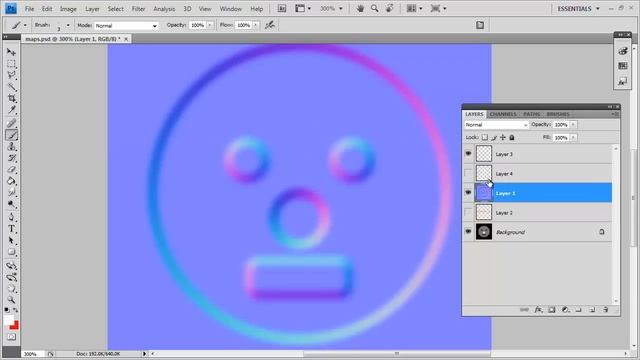Open the Filter menu
640x360 pixels.
(x=138, y=9)
